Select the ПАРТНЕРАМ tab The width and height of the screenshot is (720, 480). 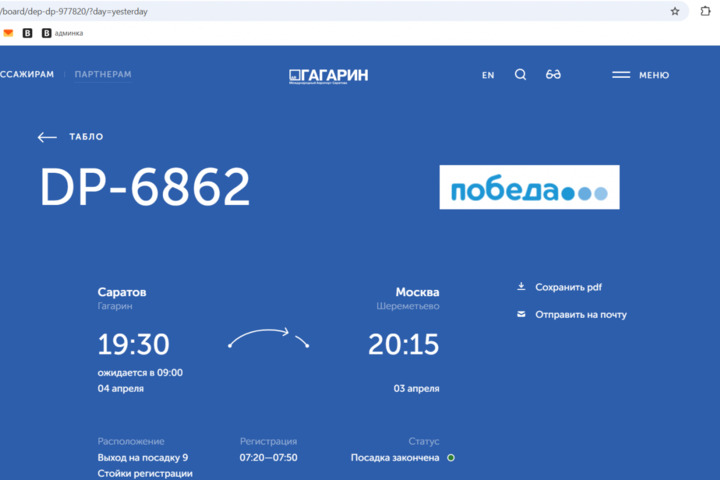pos(103,75)
